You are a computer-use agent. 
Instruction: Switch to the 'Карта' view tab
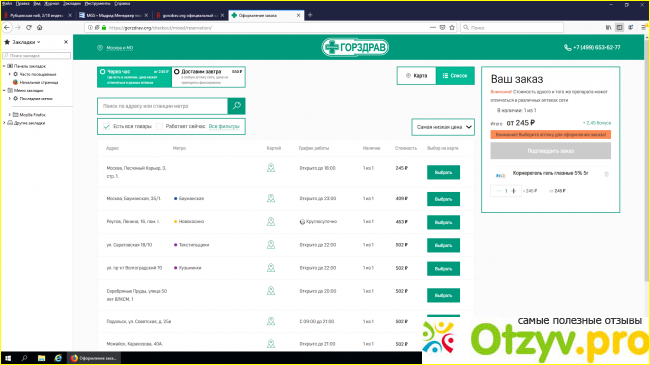[x=416, y=75]
